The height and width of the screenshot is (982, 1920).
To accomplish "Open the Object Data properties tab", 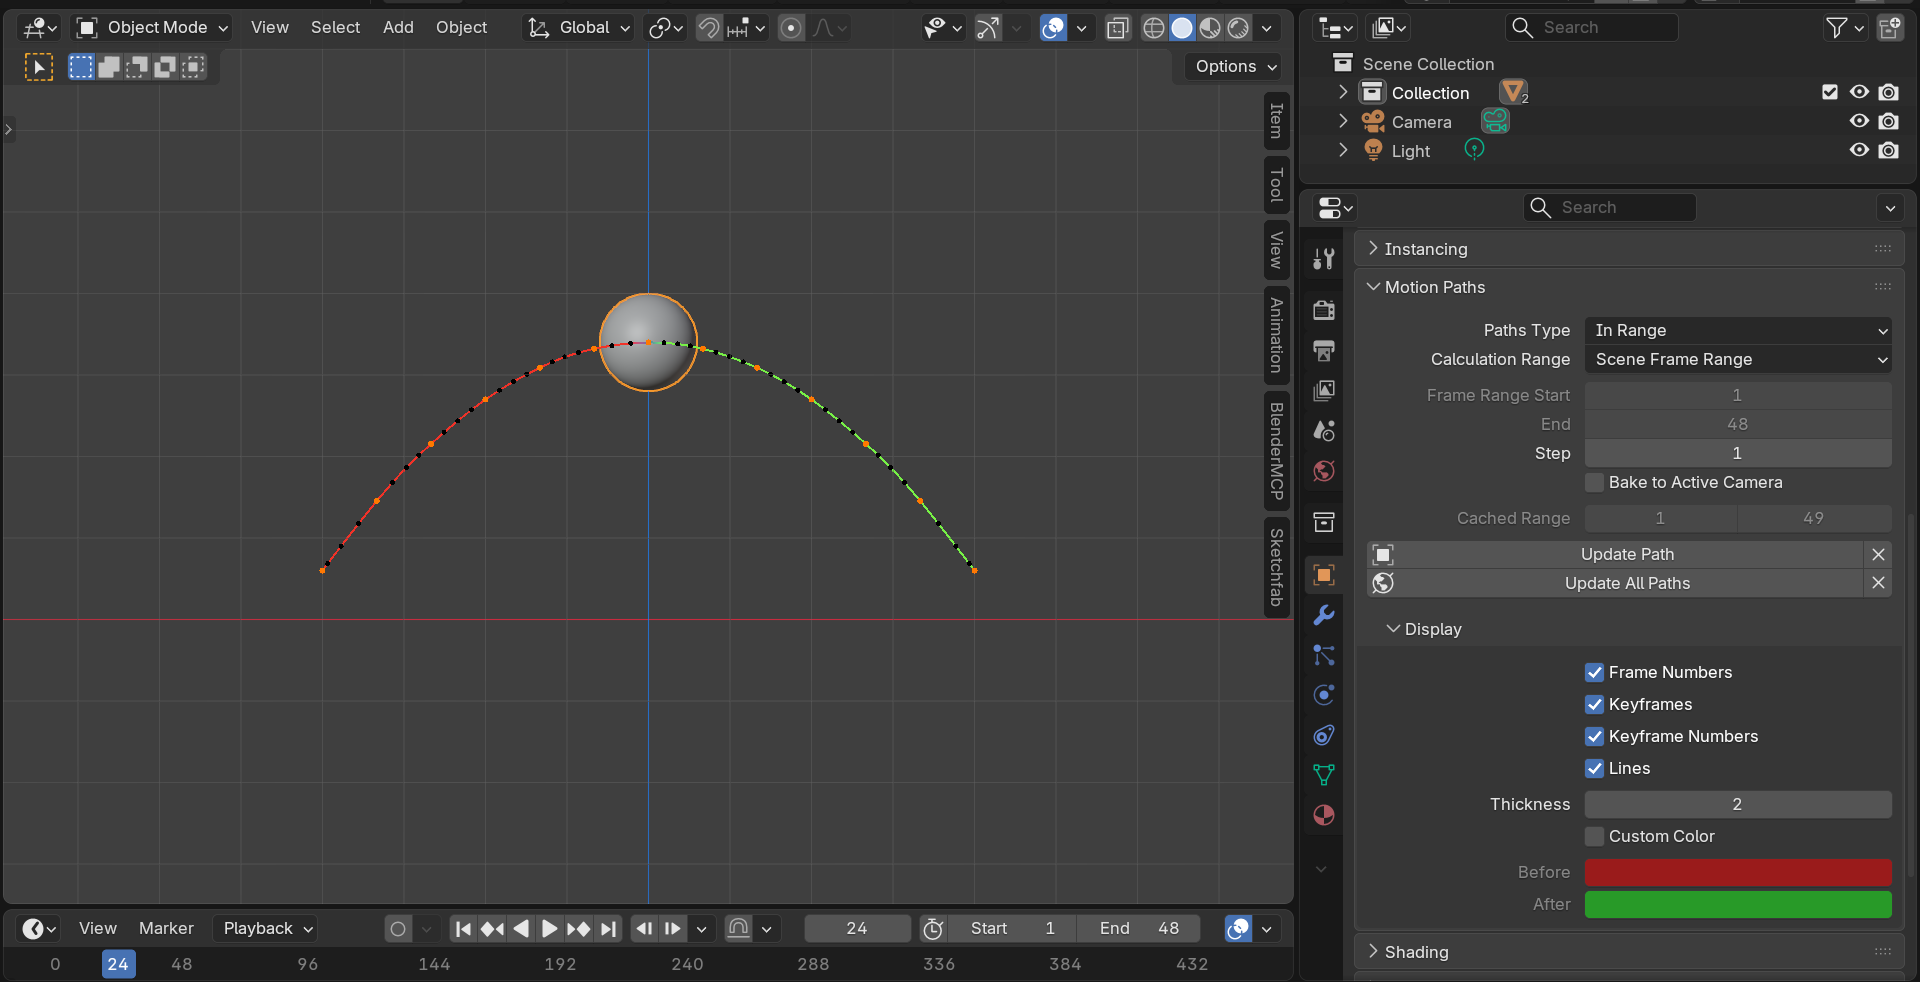I will [1324, 775].
